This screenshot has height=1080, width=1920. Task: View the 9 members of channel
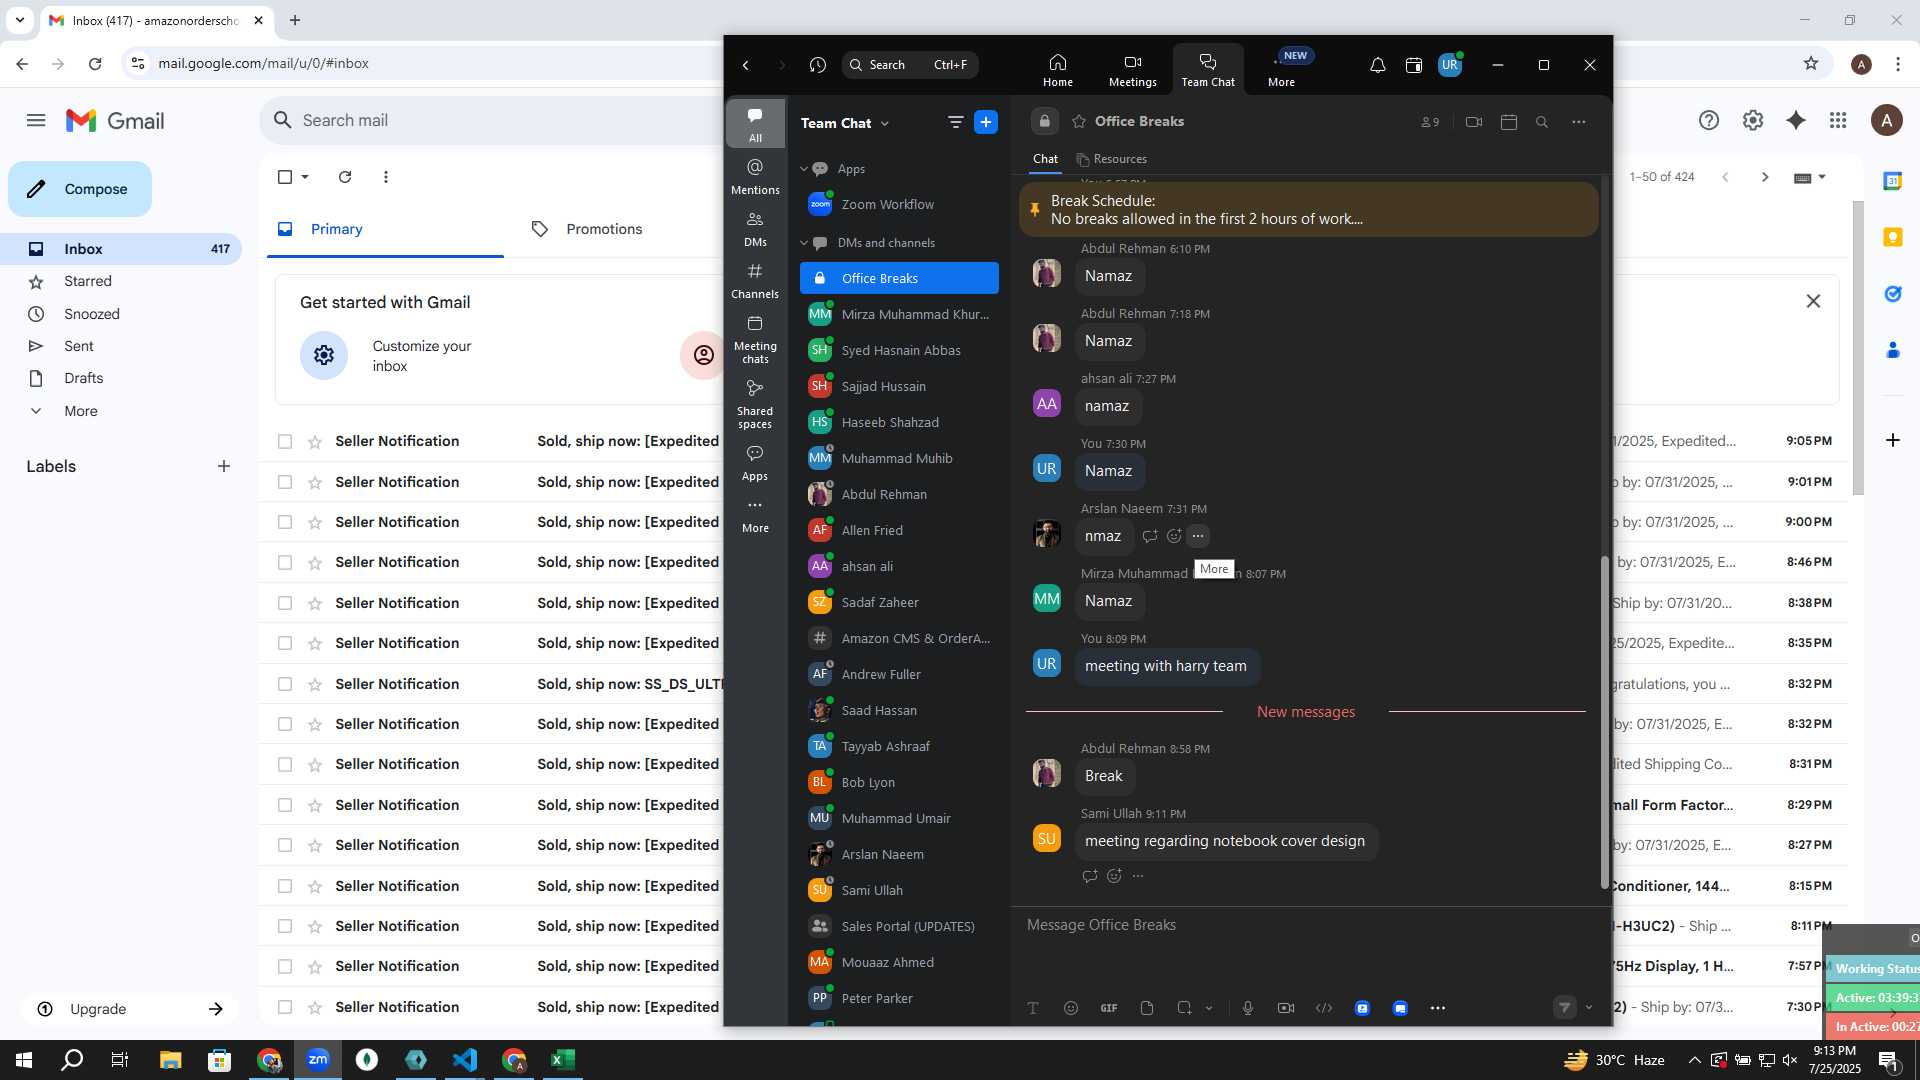point(1430,122)
